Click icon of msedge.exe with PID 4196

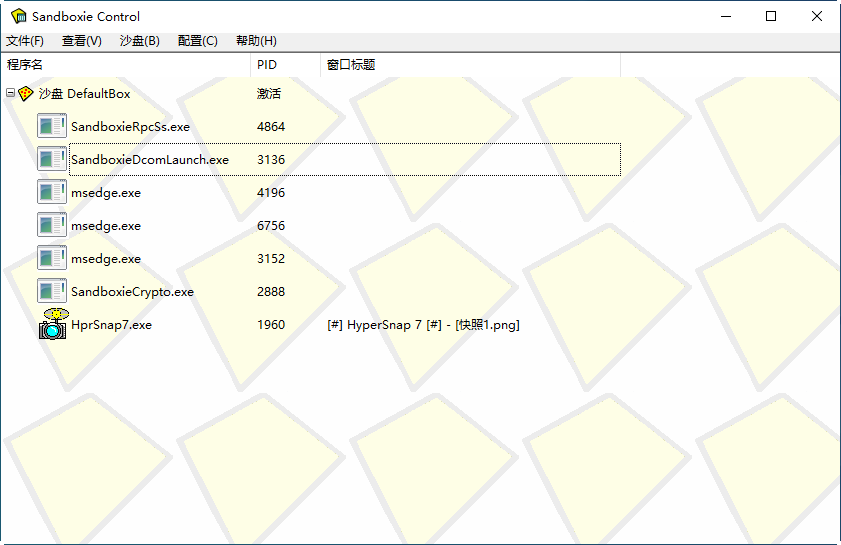tap(52, 193)
